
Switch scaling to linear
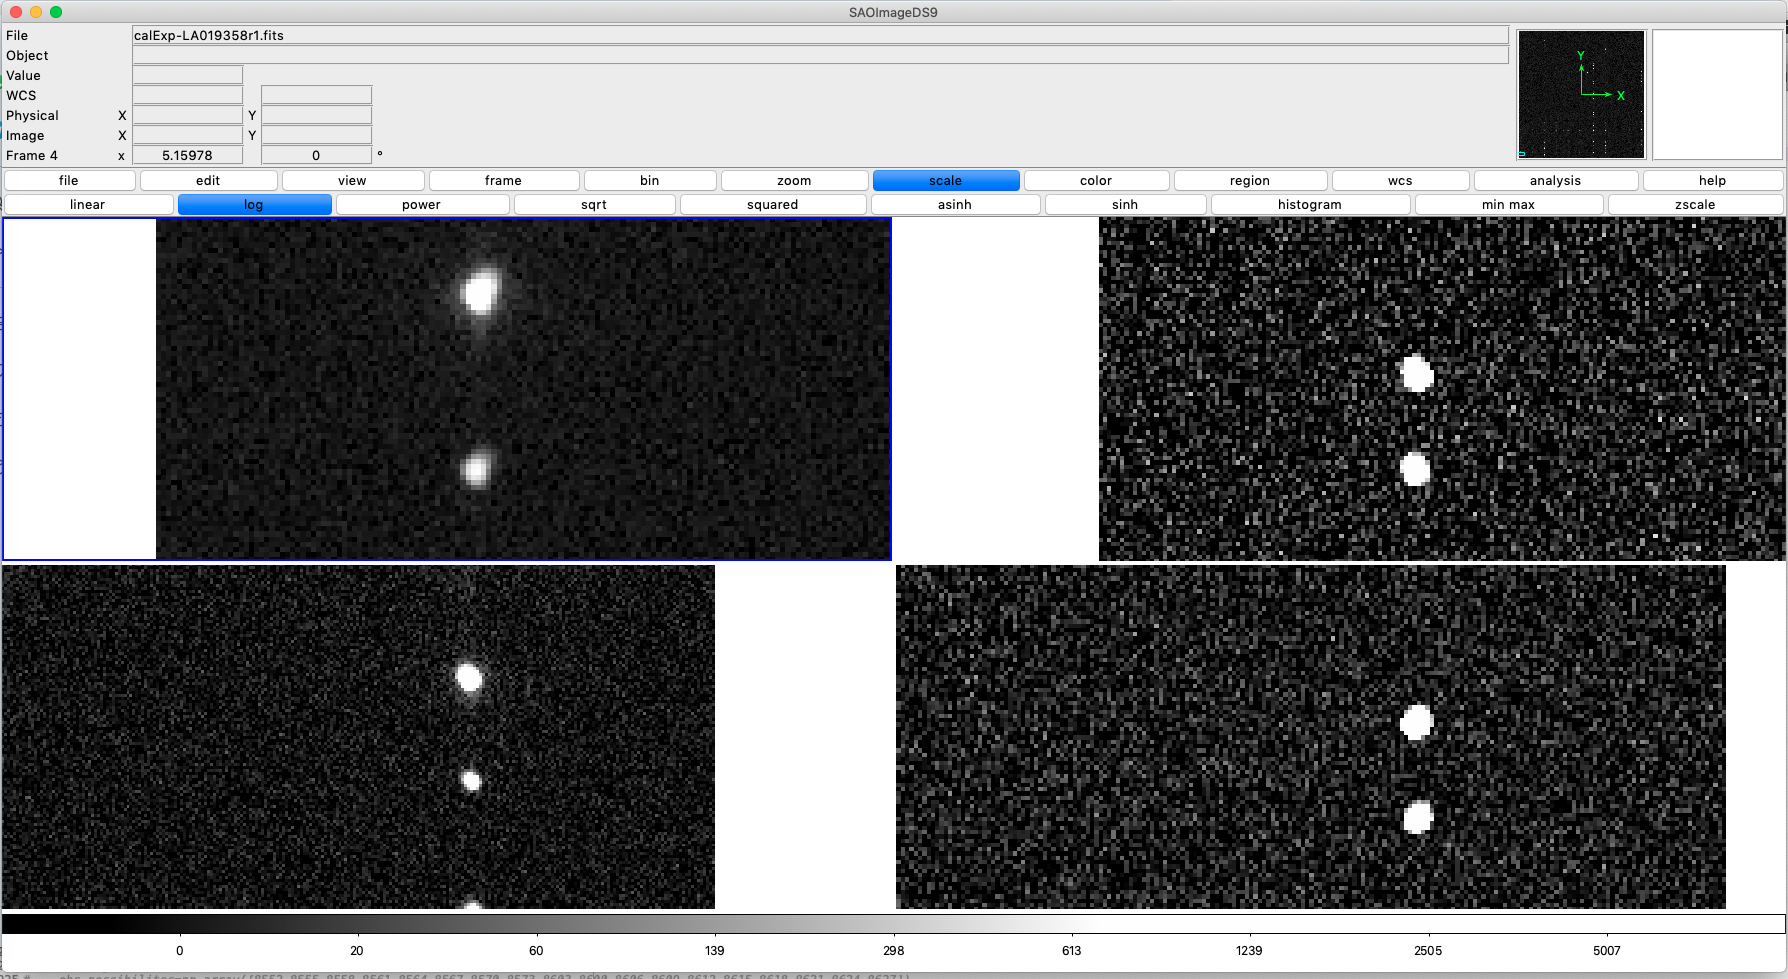[x=88, y=204]
